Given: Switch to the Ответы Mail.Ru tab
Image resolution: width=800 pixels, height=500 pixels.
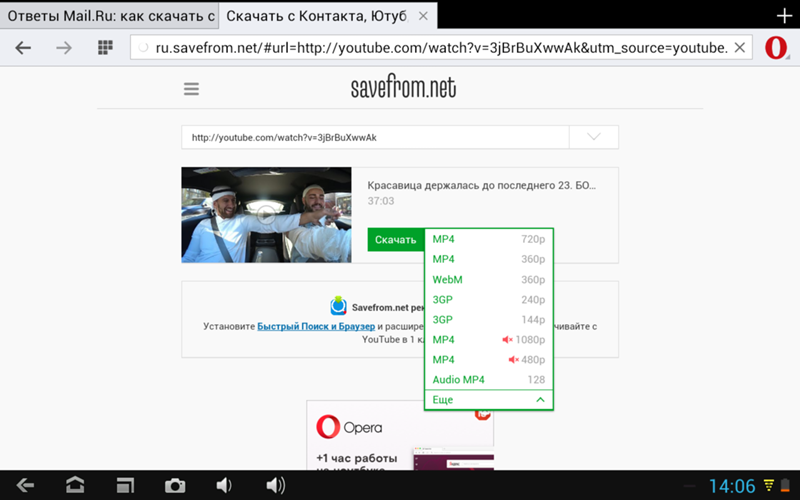Looking at the screenshot, I should pyautogui.click(x=109, y=16).
